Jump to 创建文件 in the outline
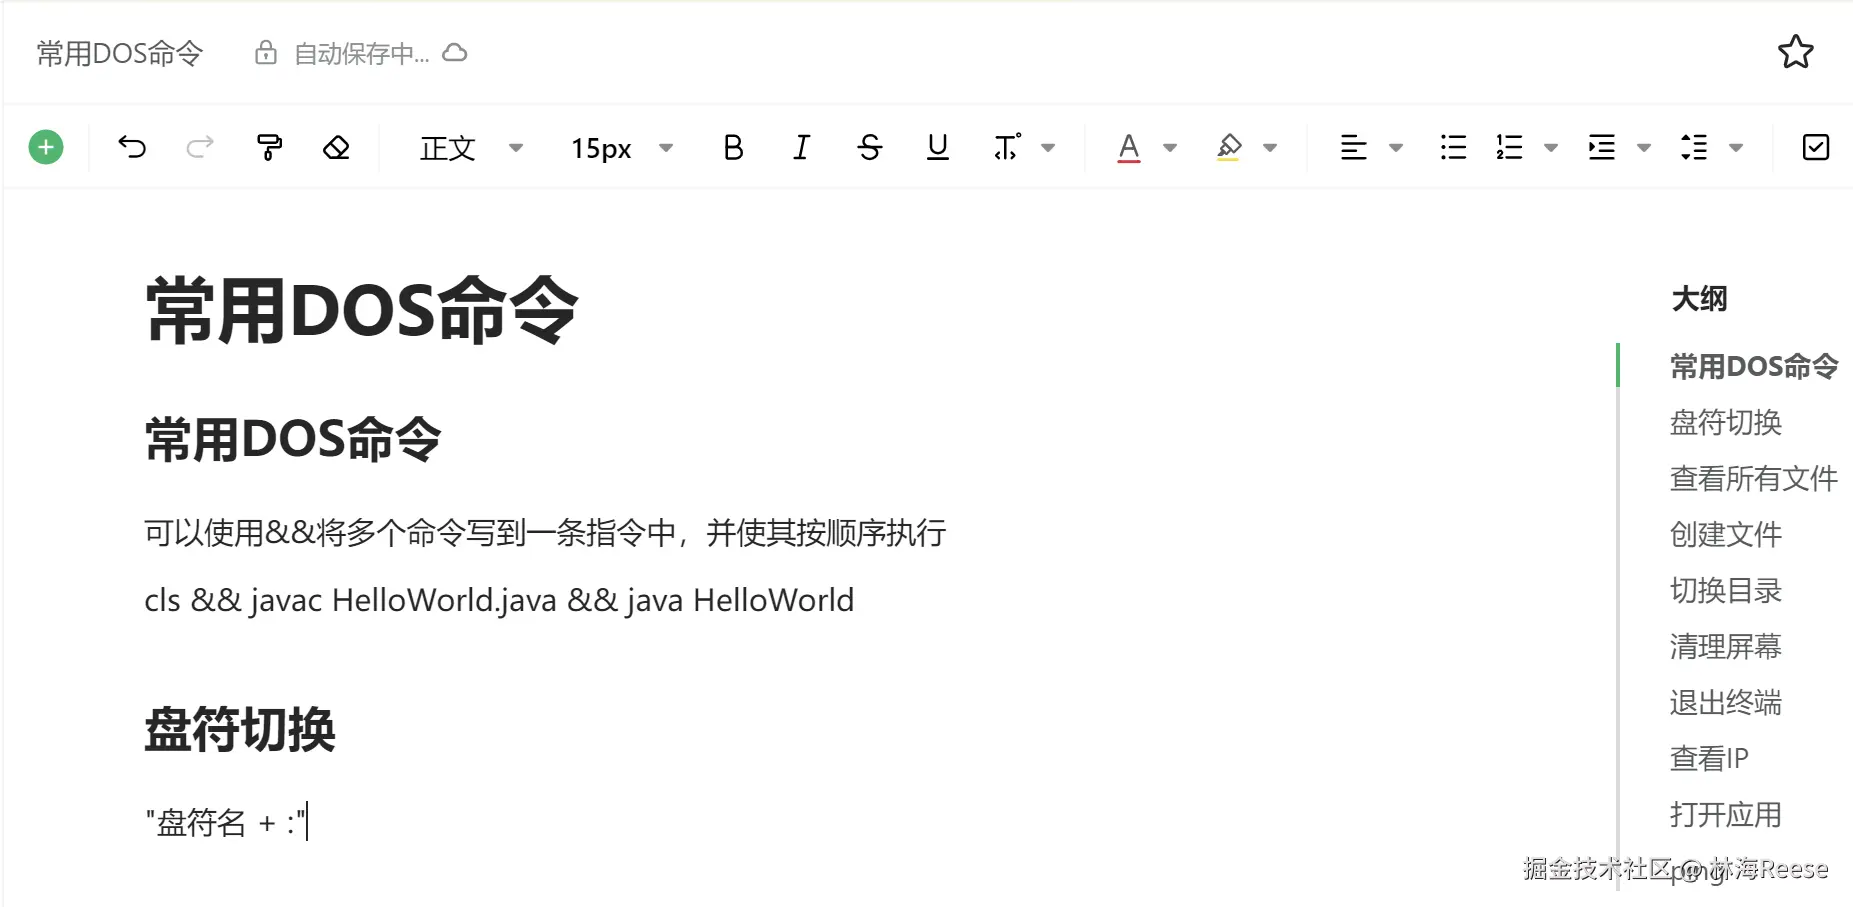Screen dimensions: 1853x907 (x=1726, y=534)
